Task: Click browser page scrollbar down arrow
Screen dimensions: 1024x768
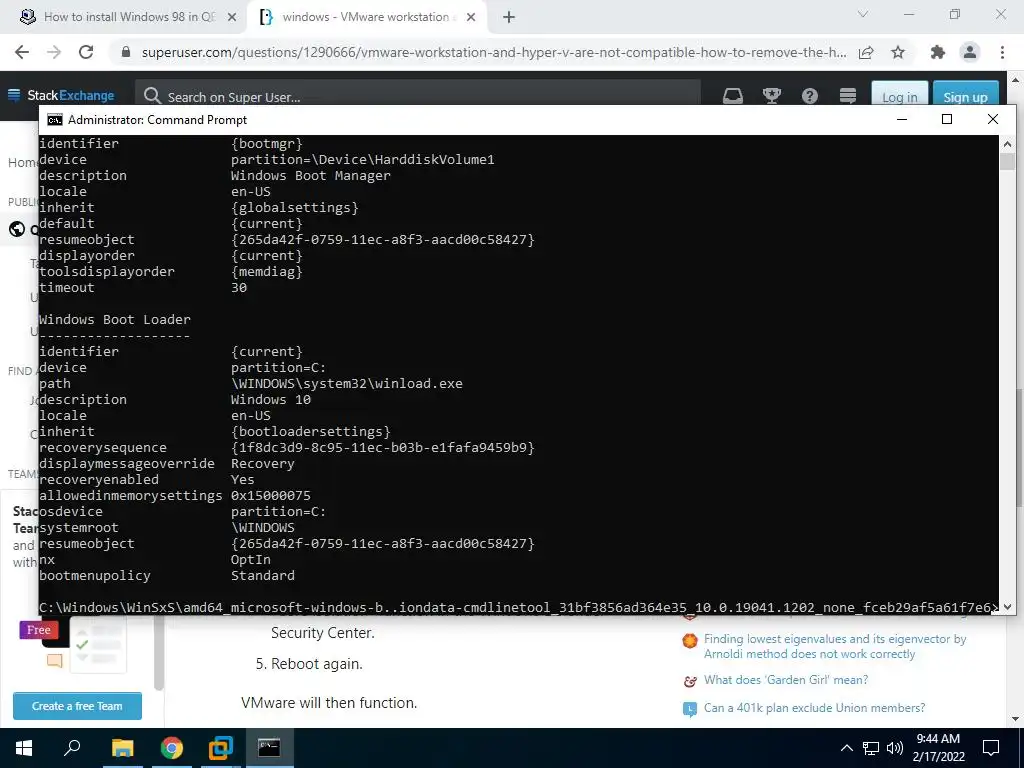Action: [1017, 719]
